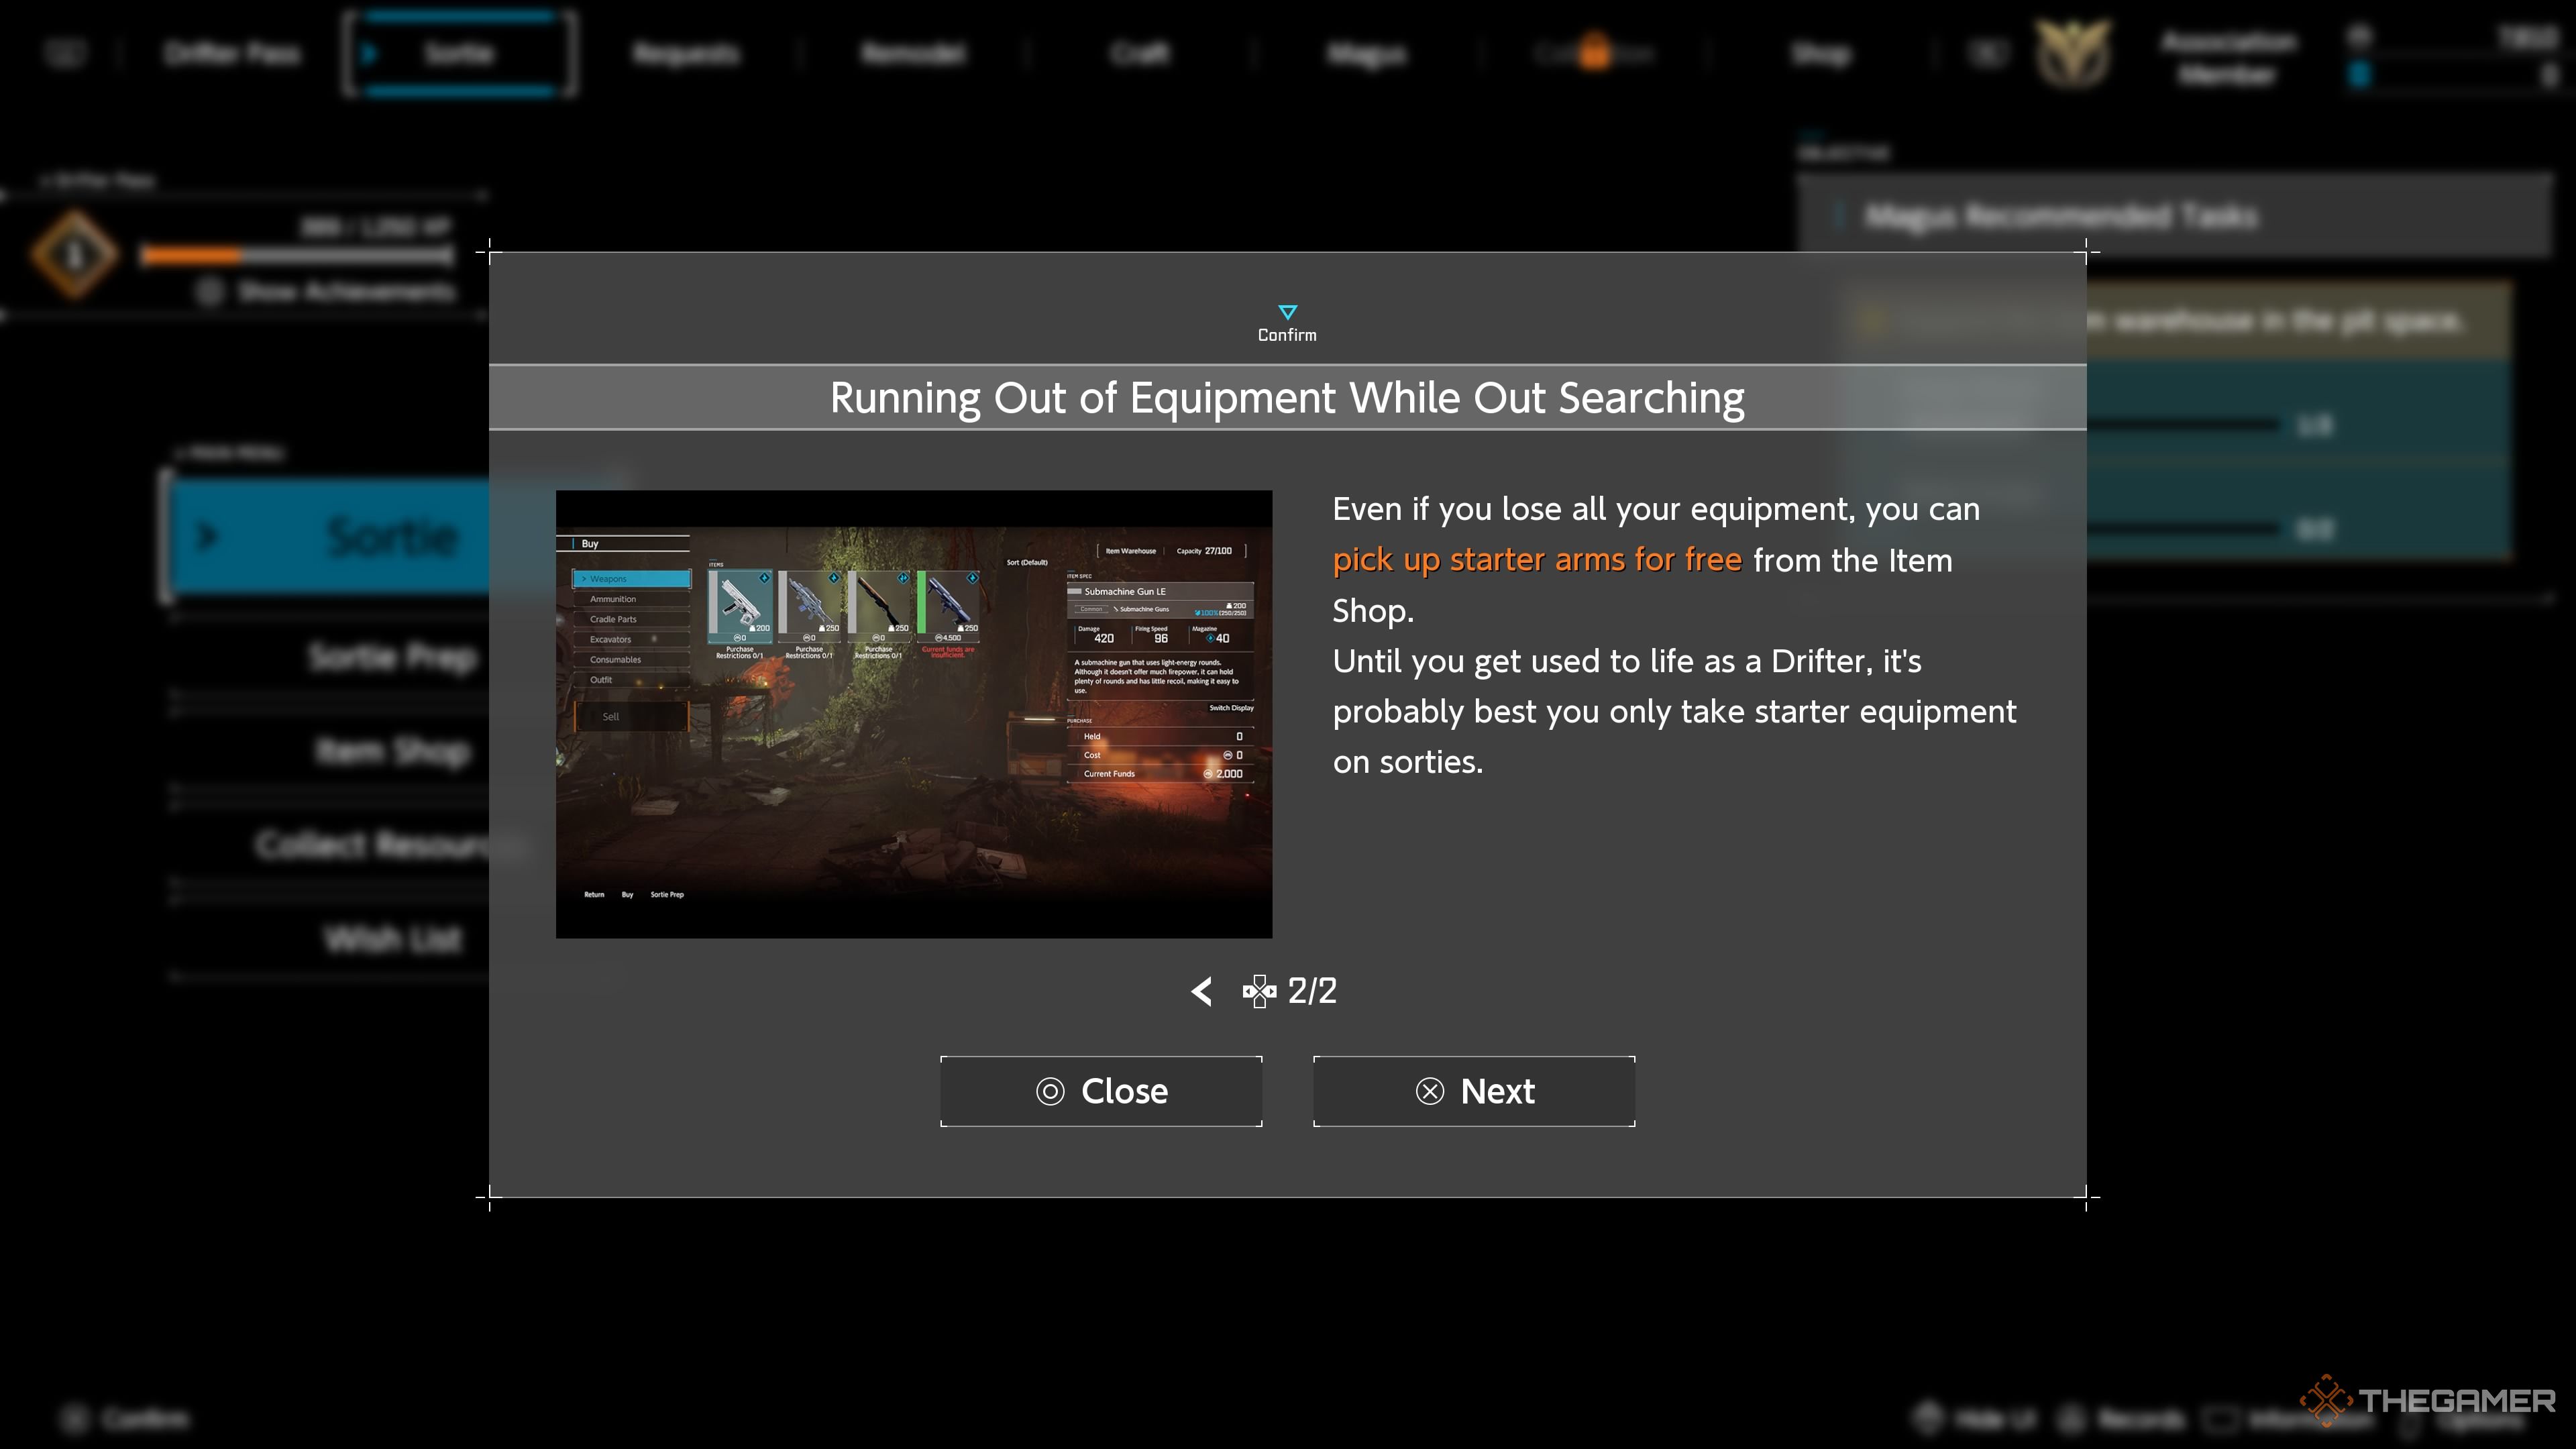This screenshot has height=1449, width=2576.
Task: Open Requests from the top menu bar
Action: pos(685,53)
